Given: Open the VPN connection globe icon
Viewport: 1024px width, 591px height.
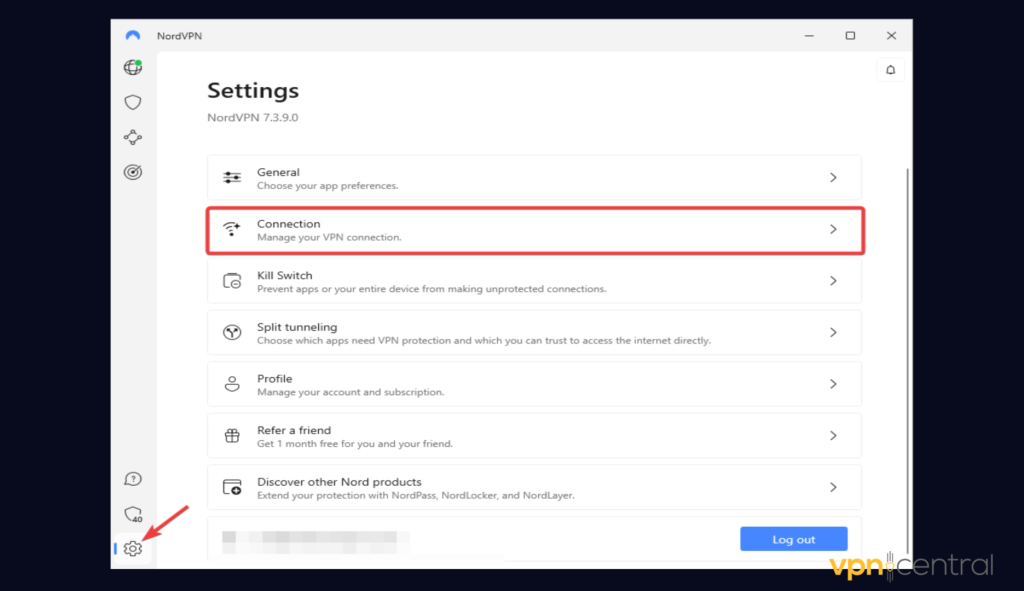Looking at the screenshot, I should pos(132,67).
